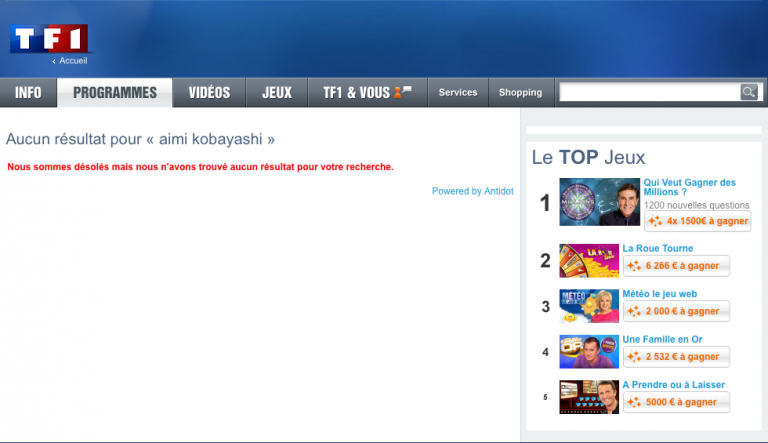Click the 2 000 € à gagner button
This screenshot has height=443, width=768.
[x=676, y=311]
